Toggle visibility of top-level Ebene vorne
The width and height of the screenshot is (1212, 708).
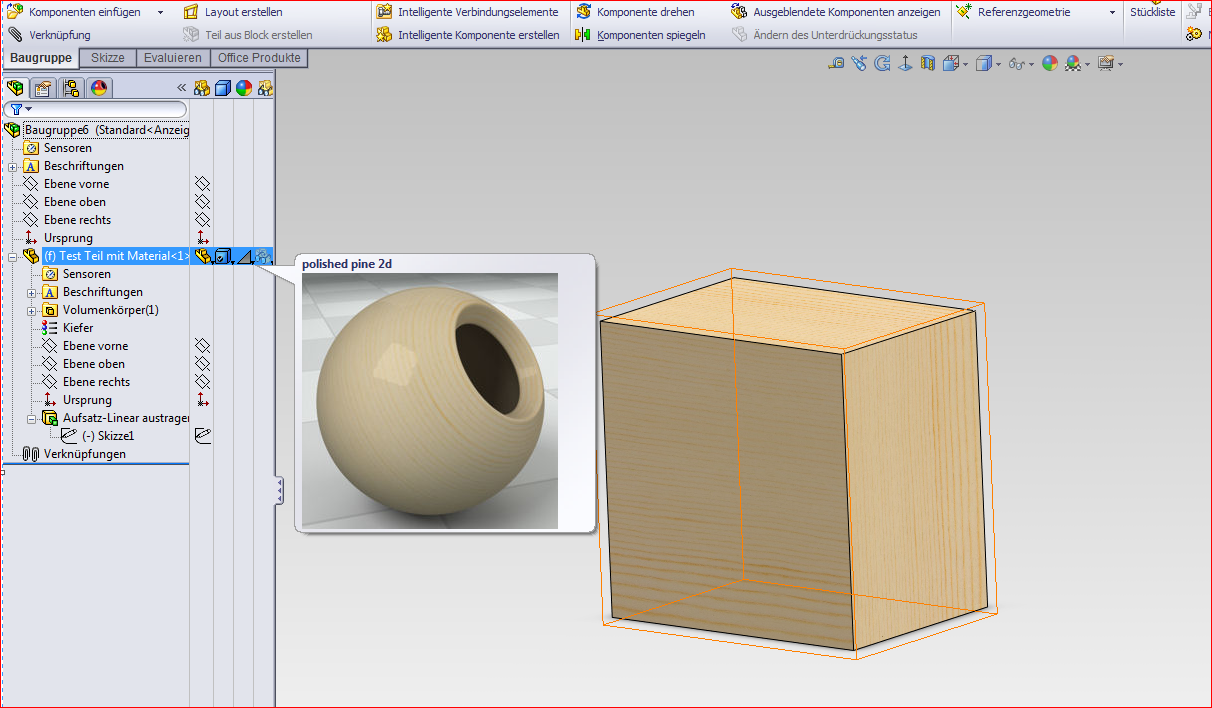tap(202, 184)
